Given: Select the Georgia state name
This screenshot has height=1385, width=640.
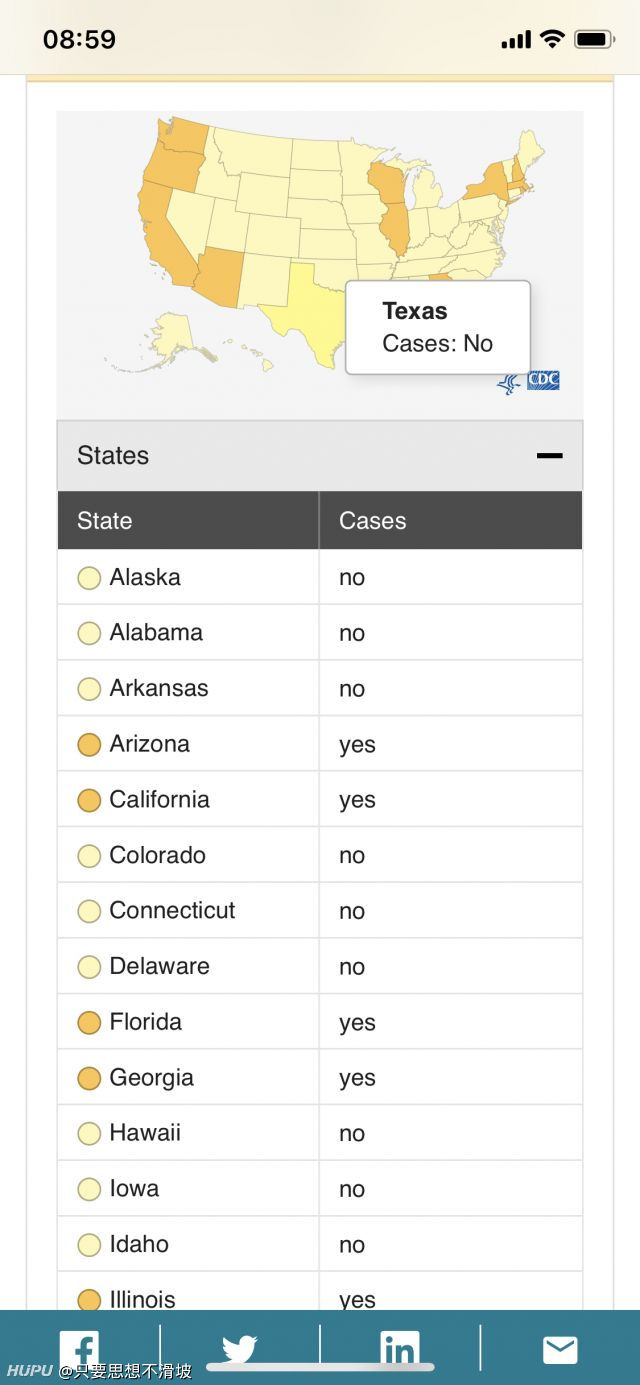Looking at the screenshot, I should pos(152,1078).
